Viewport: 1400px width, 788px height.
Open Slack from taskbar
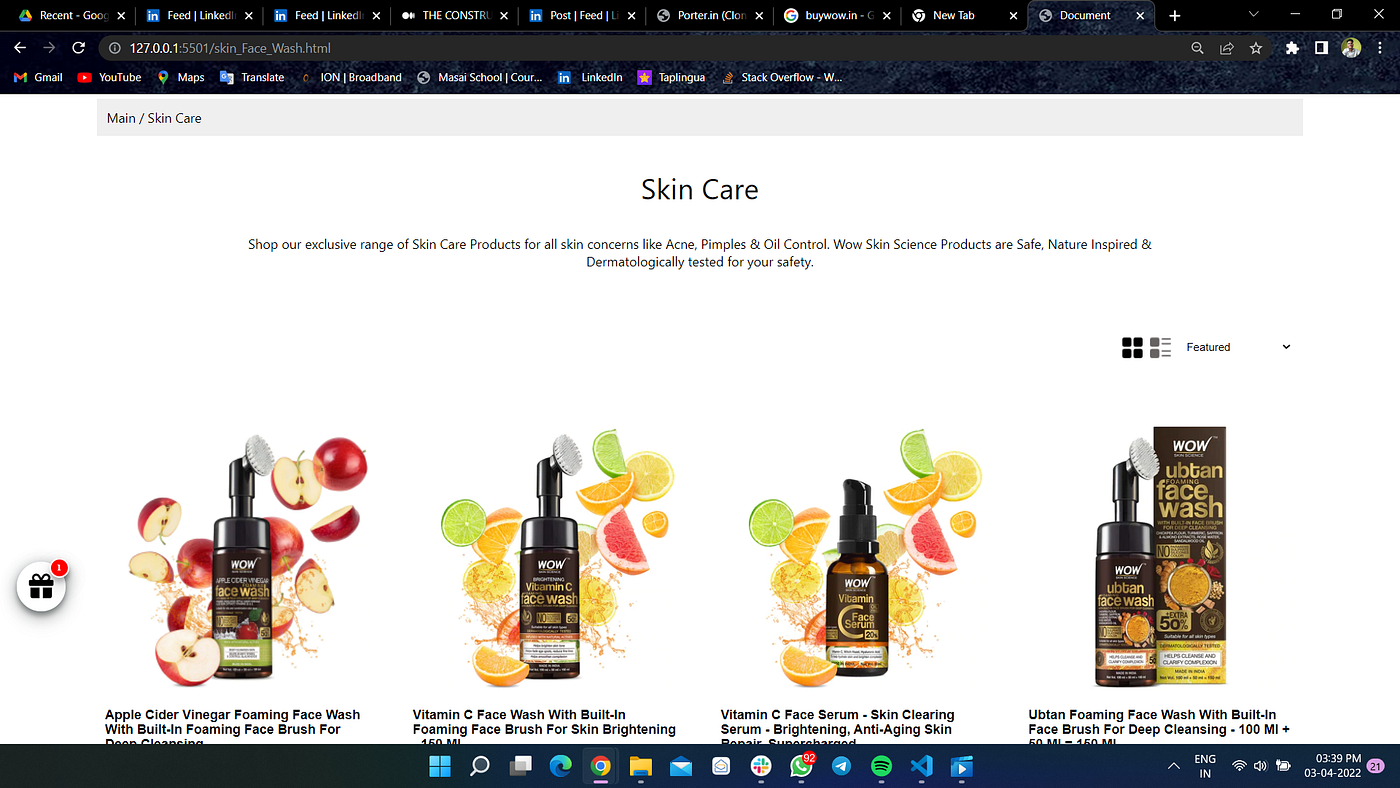(x=761, y=767)
